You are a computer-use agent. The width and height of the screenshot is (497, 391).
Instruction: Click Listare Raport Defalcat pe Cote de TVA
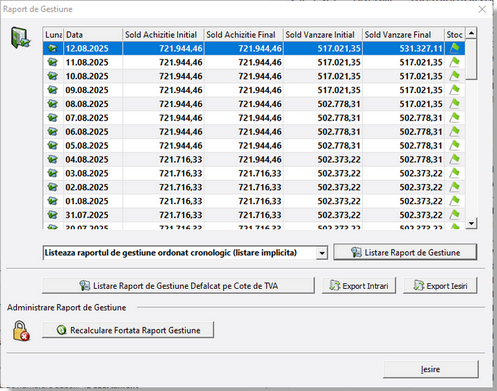pyautogui.click(x=178, y=286)
